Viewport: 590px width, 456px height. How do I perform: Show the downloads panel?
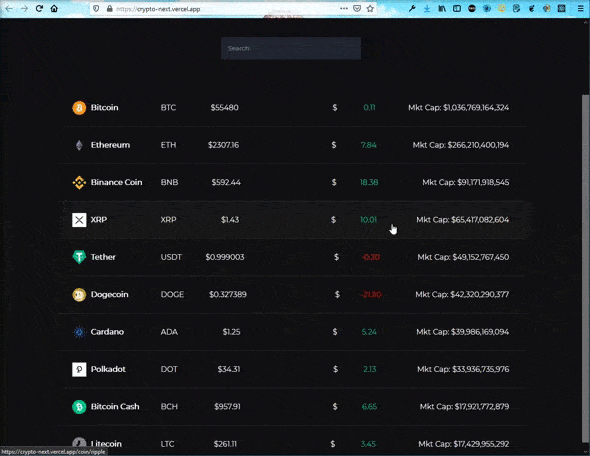[x=427, y=8]
